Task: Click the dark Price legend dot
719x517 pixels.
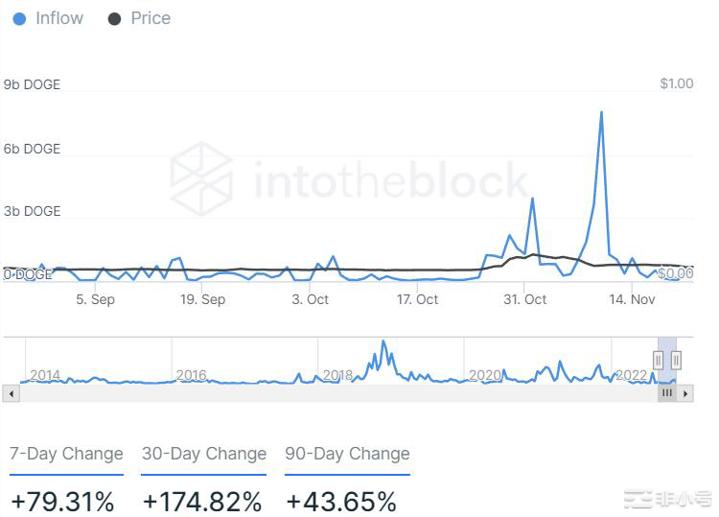Action: [x=114, y=18]
